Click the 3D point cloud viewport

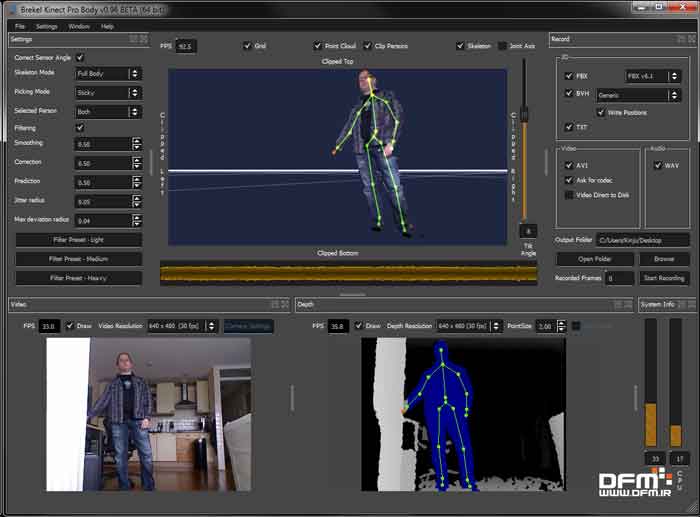click(338, 157)
